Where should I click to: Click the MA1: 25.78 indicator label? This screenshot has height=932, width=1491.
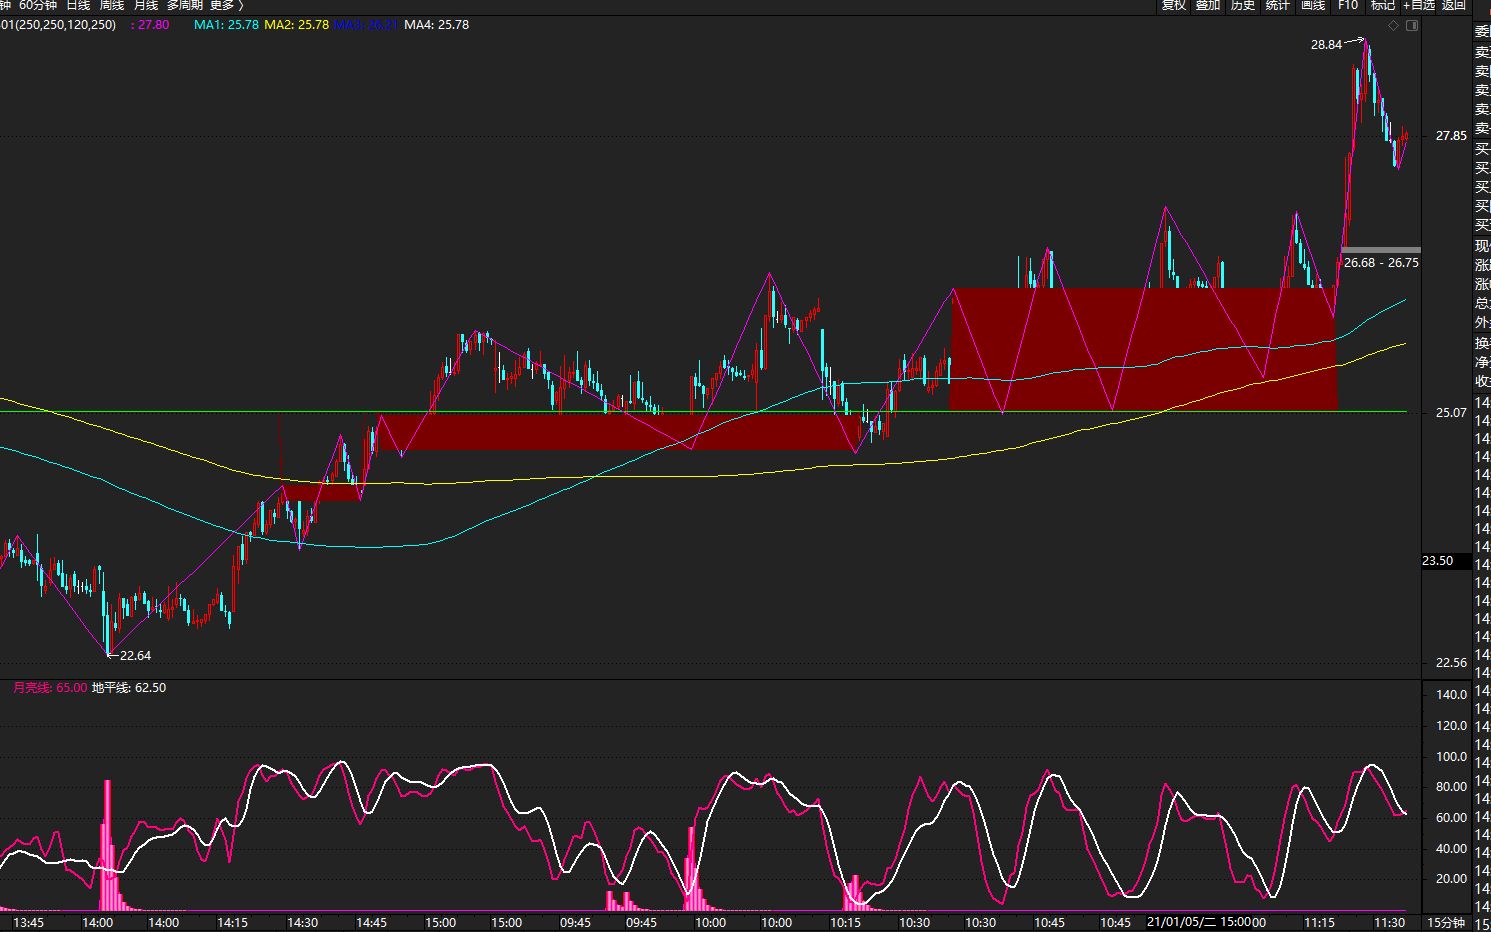point(226,25)
